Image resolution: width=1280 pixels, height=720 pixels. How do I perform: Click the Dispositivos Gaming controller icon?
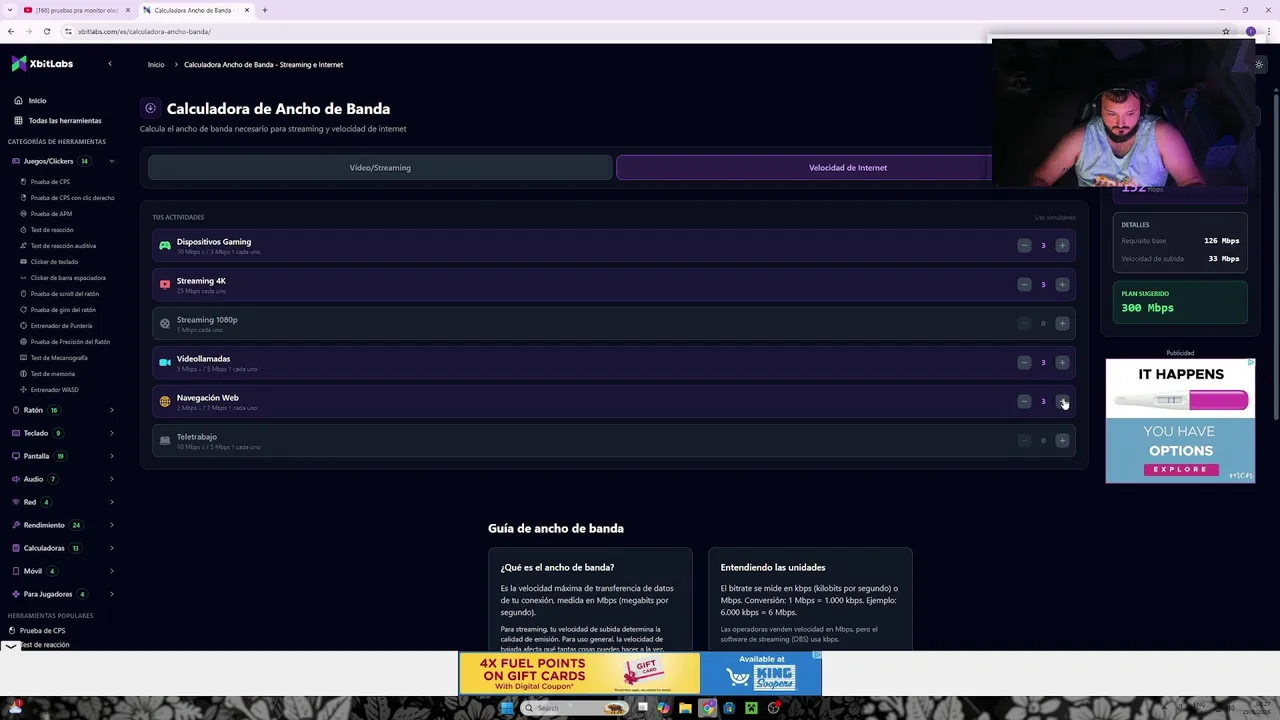165,245
